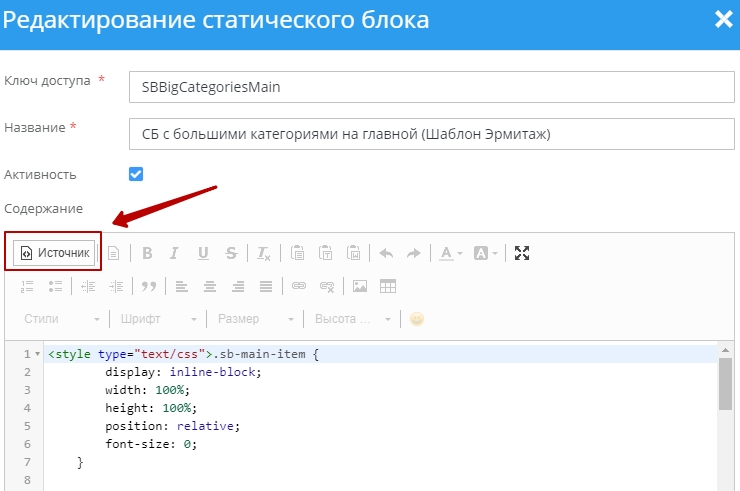The width and height of the screenshot is (740, 491).
Task: Click the undo arrow icon
Action: [386, 253]
